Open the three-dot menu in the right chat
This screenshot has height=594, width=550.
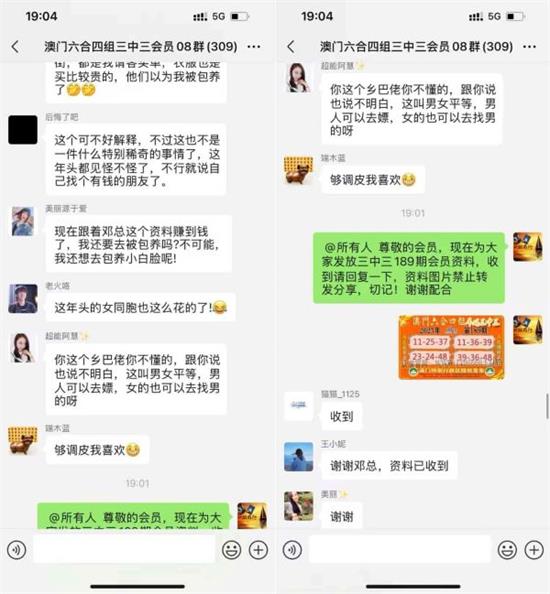point(530,47)
